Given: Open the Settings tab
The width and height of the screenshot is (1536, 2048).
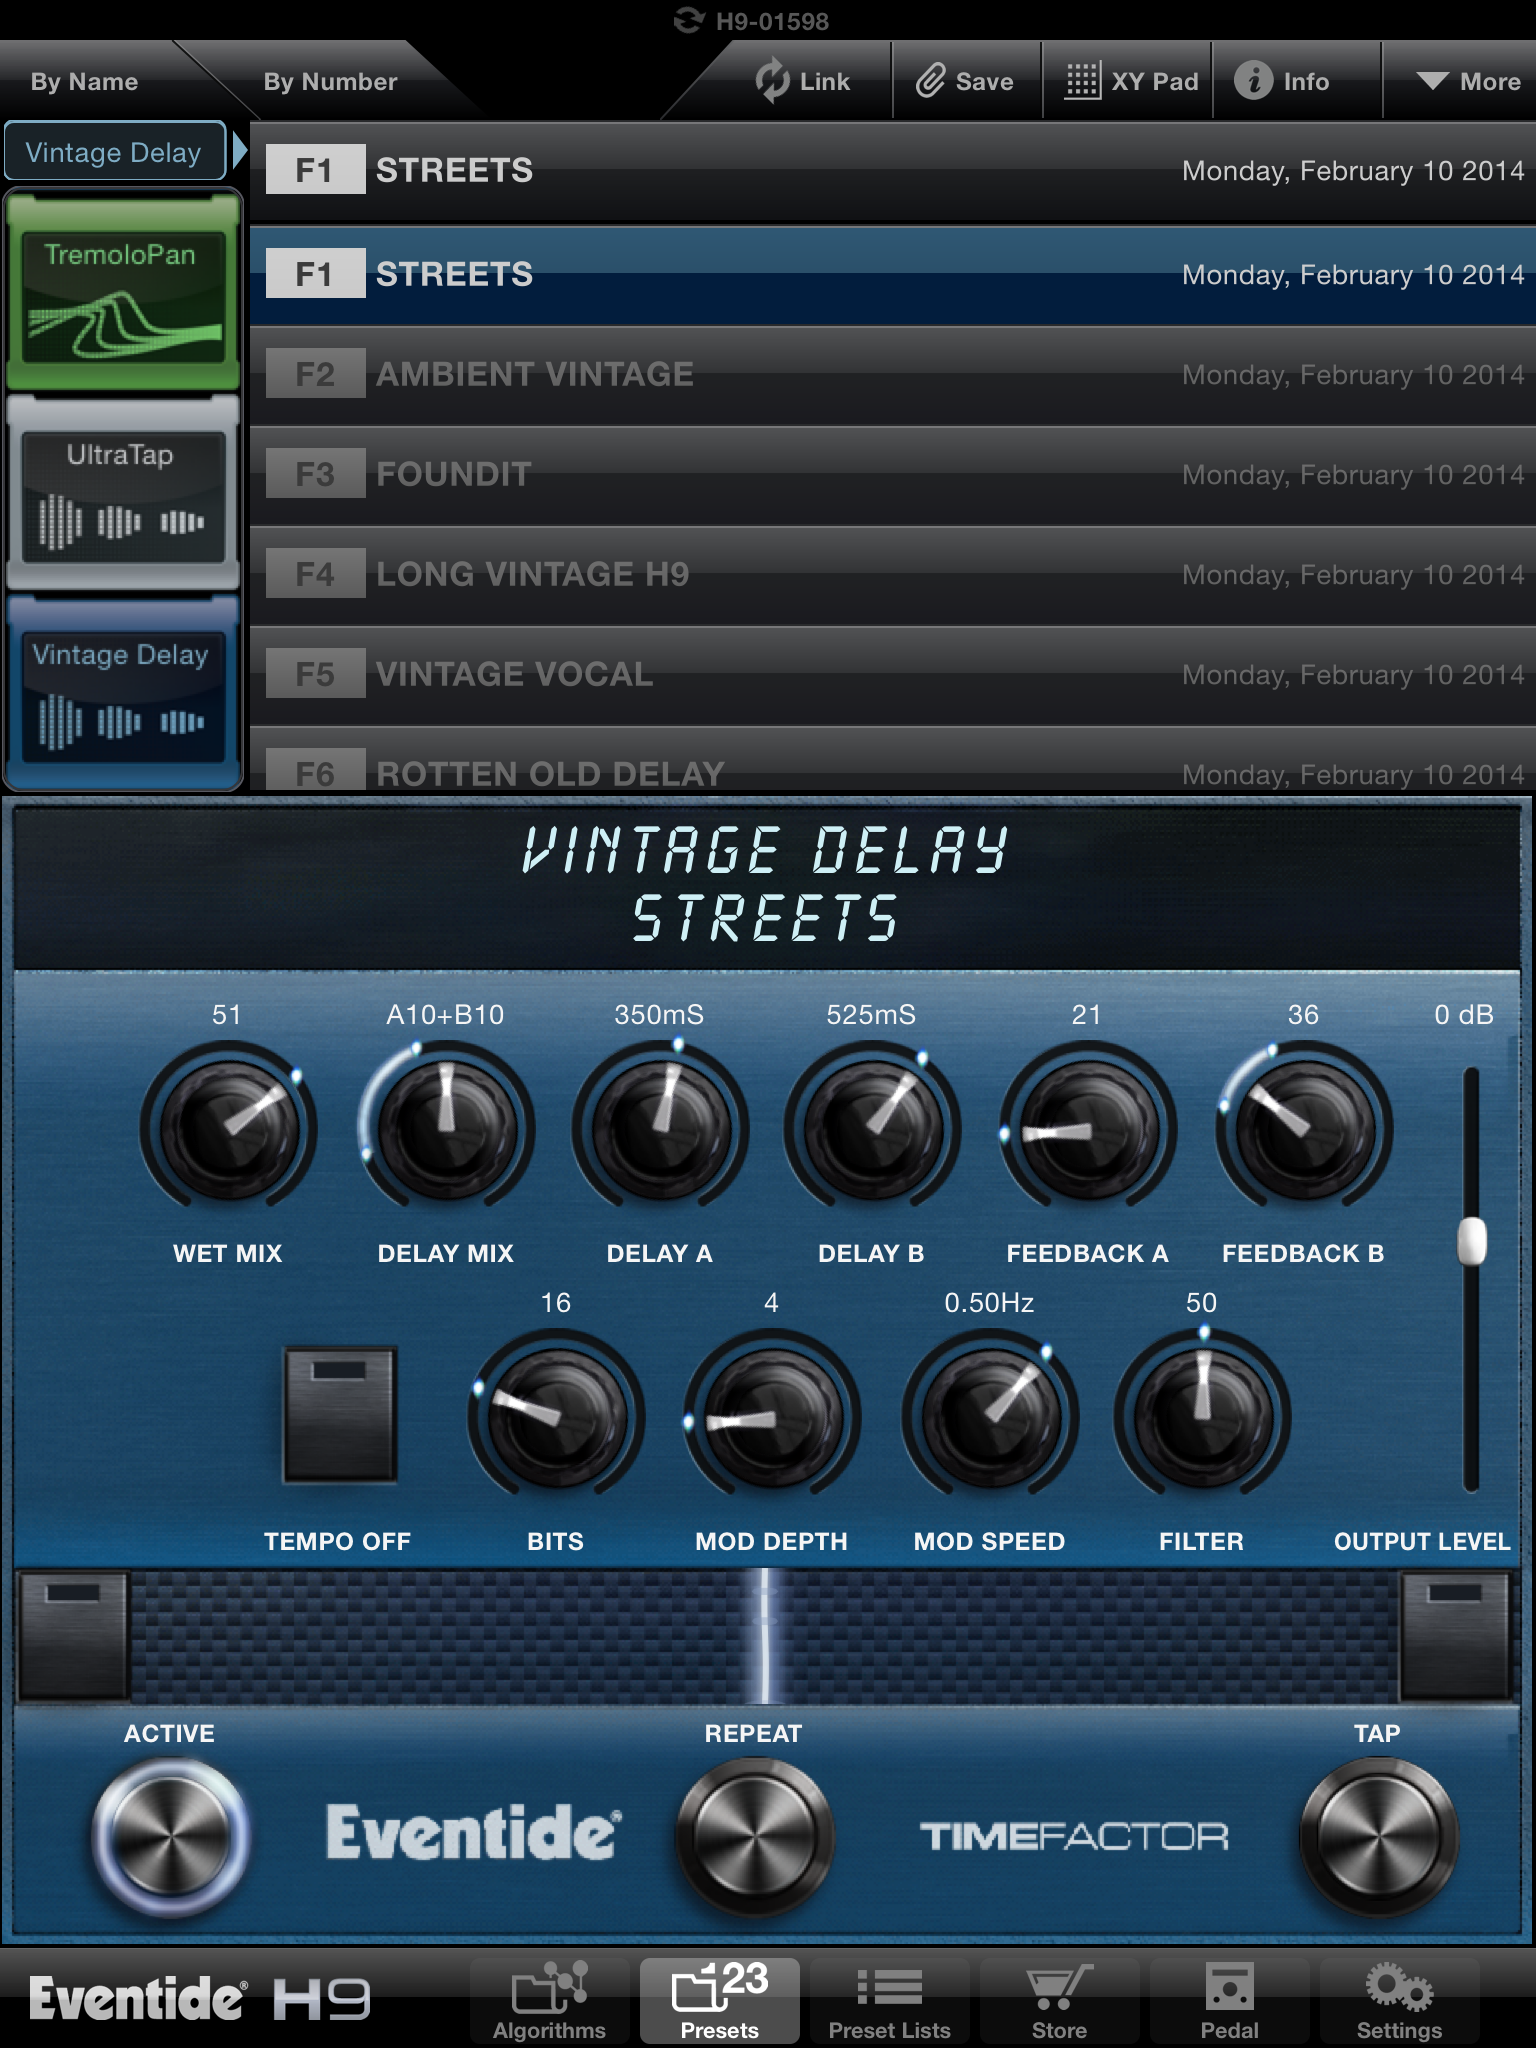Looking at the screenshot, I should tap(1399, 2000).
